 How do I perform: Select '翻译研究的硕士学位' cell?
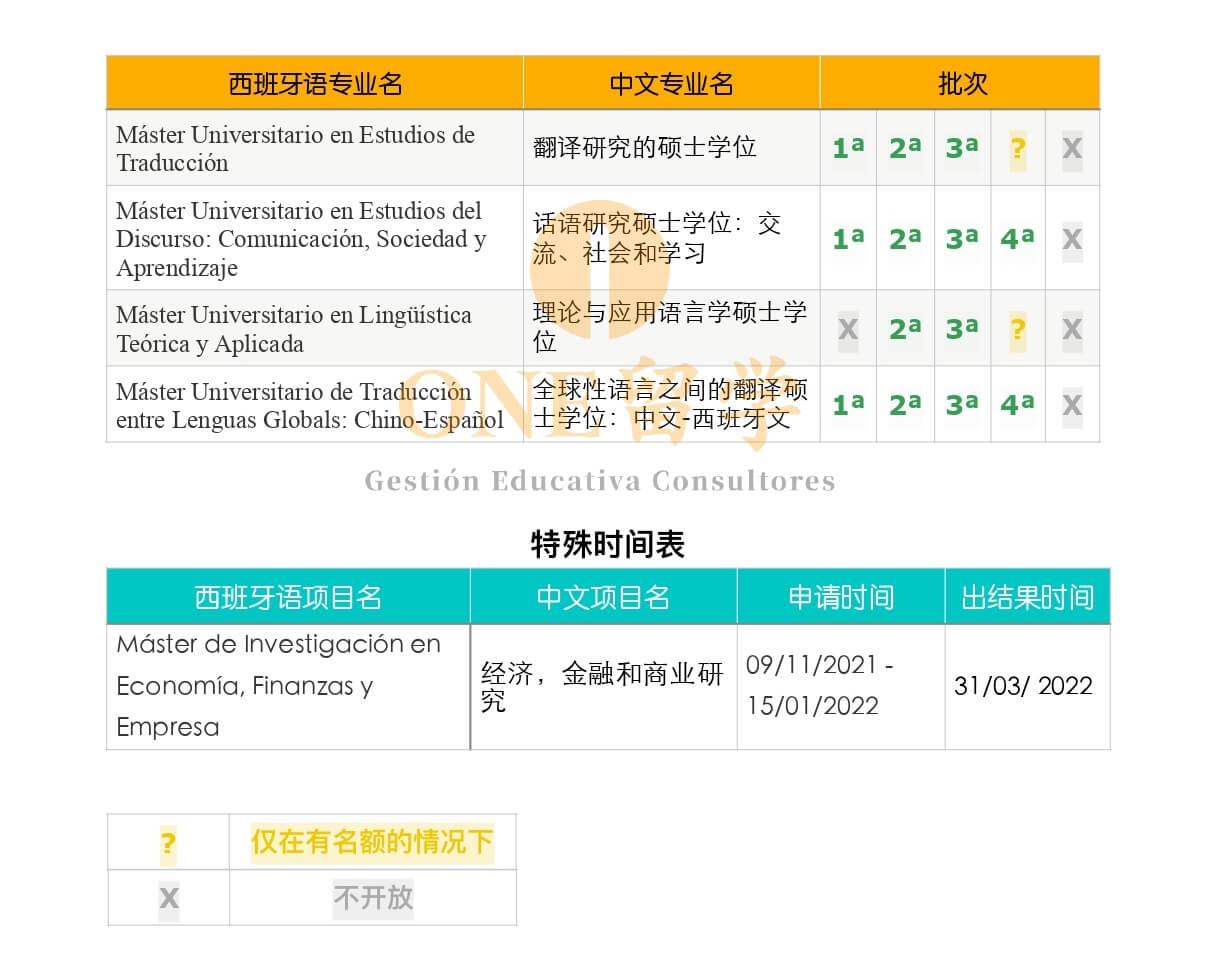tap(671, 148)
